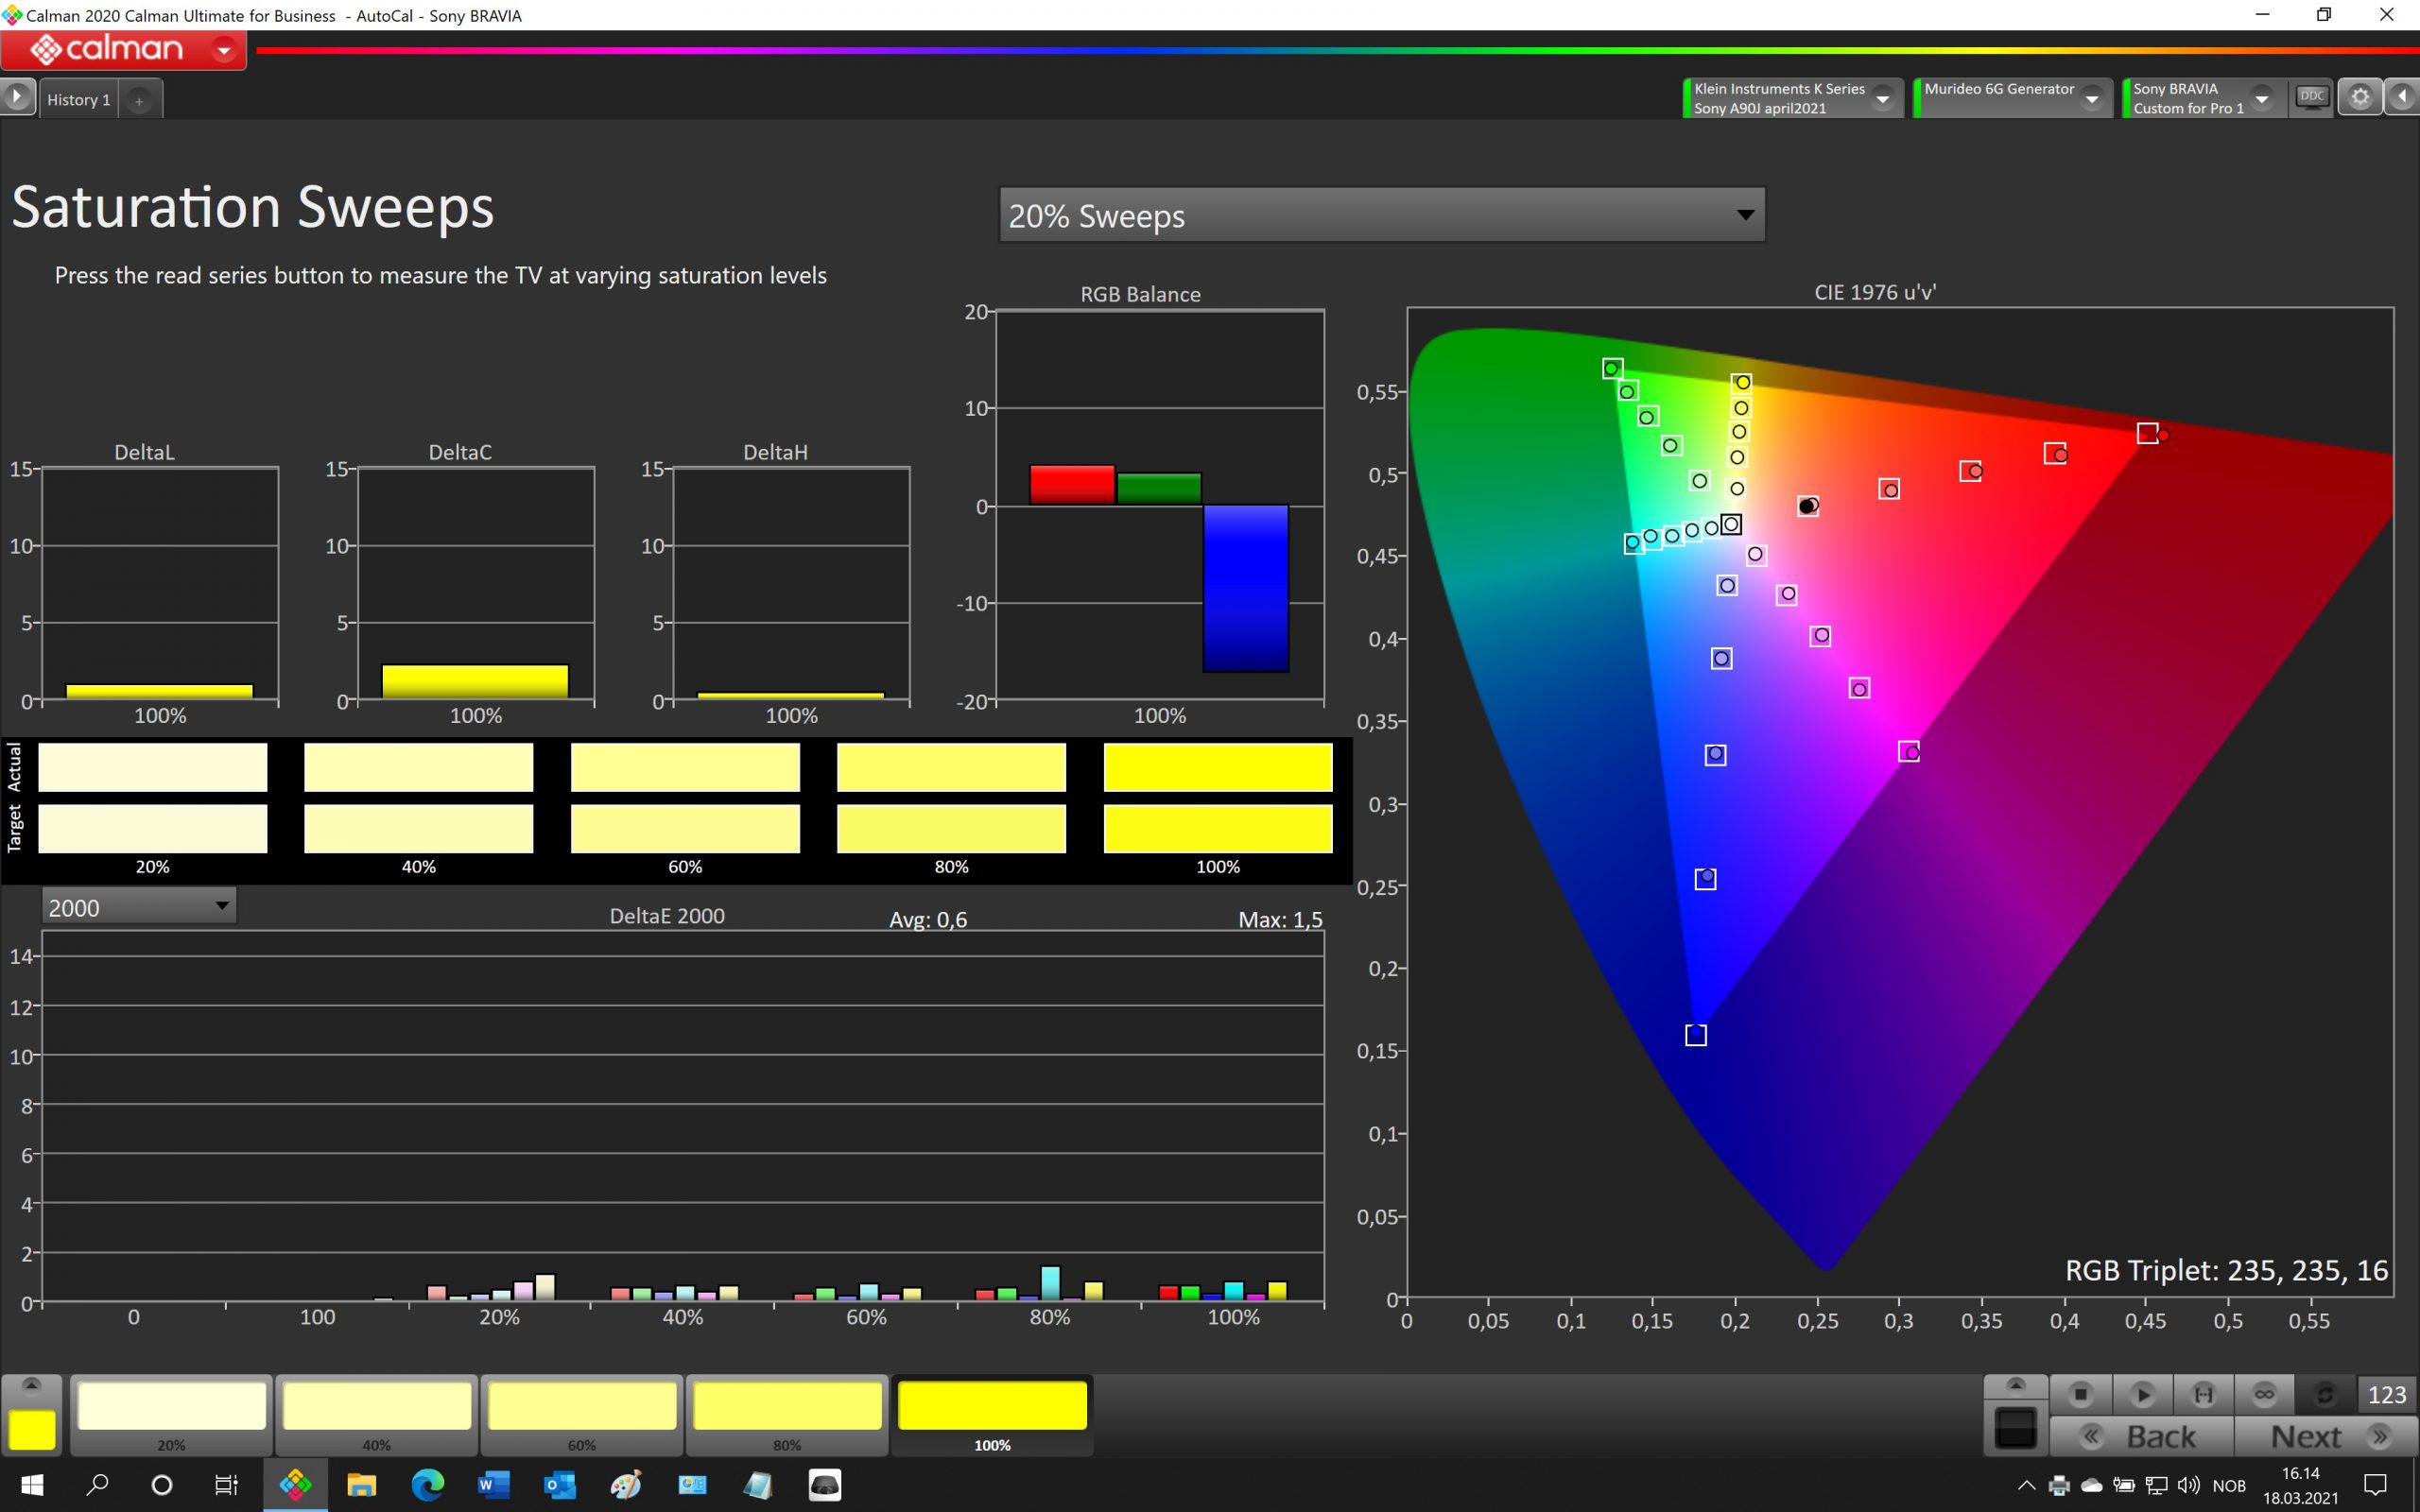Add a new history tab
The width and height of the screenshot is (2420, 1512).
click(139, 101)
